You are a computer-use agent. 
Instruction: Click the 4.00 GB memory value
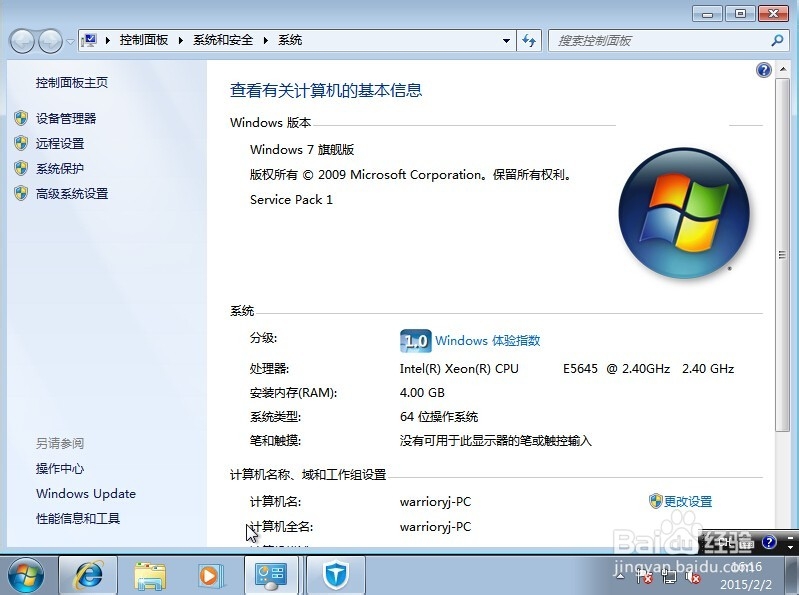click(x=422, y=393)
